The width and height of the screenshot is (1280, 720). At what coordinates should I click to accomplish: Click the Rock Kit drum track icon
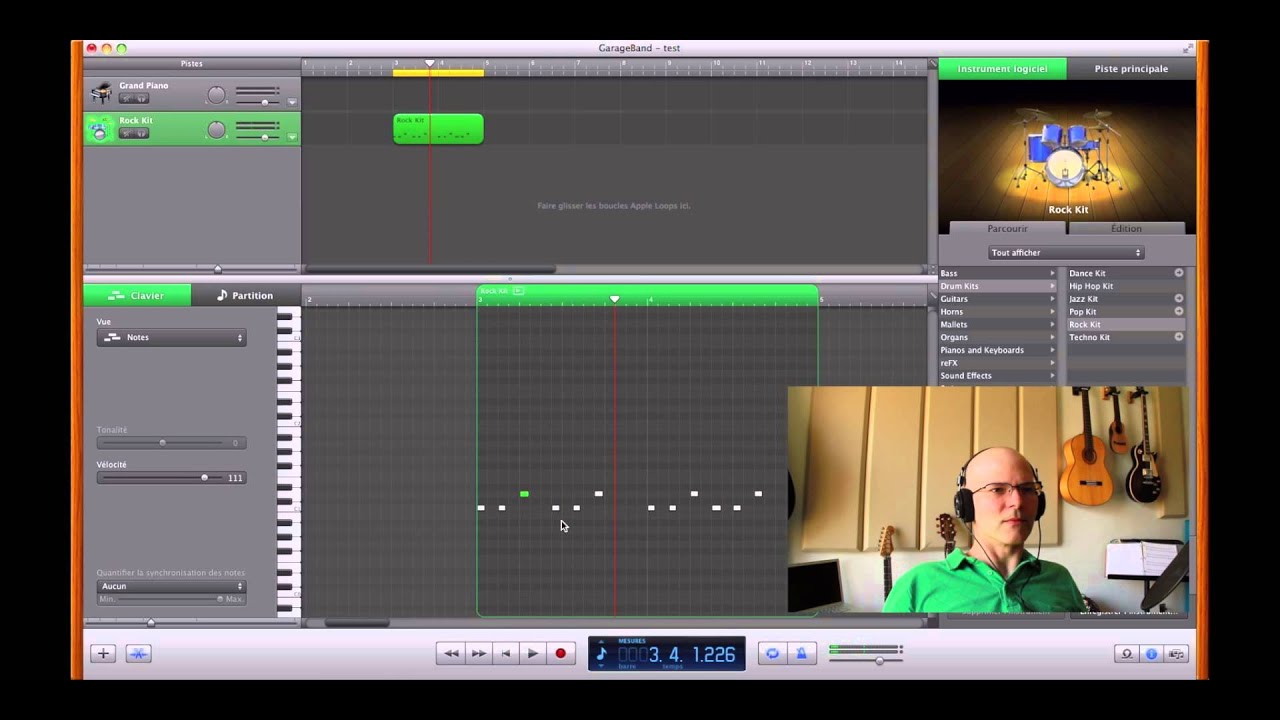pyautogui.click(x=99, y=128)
